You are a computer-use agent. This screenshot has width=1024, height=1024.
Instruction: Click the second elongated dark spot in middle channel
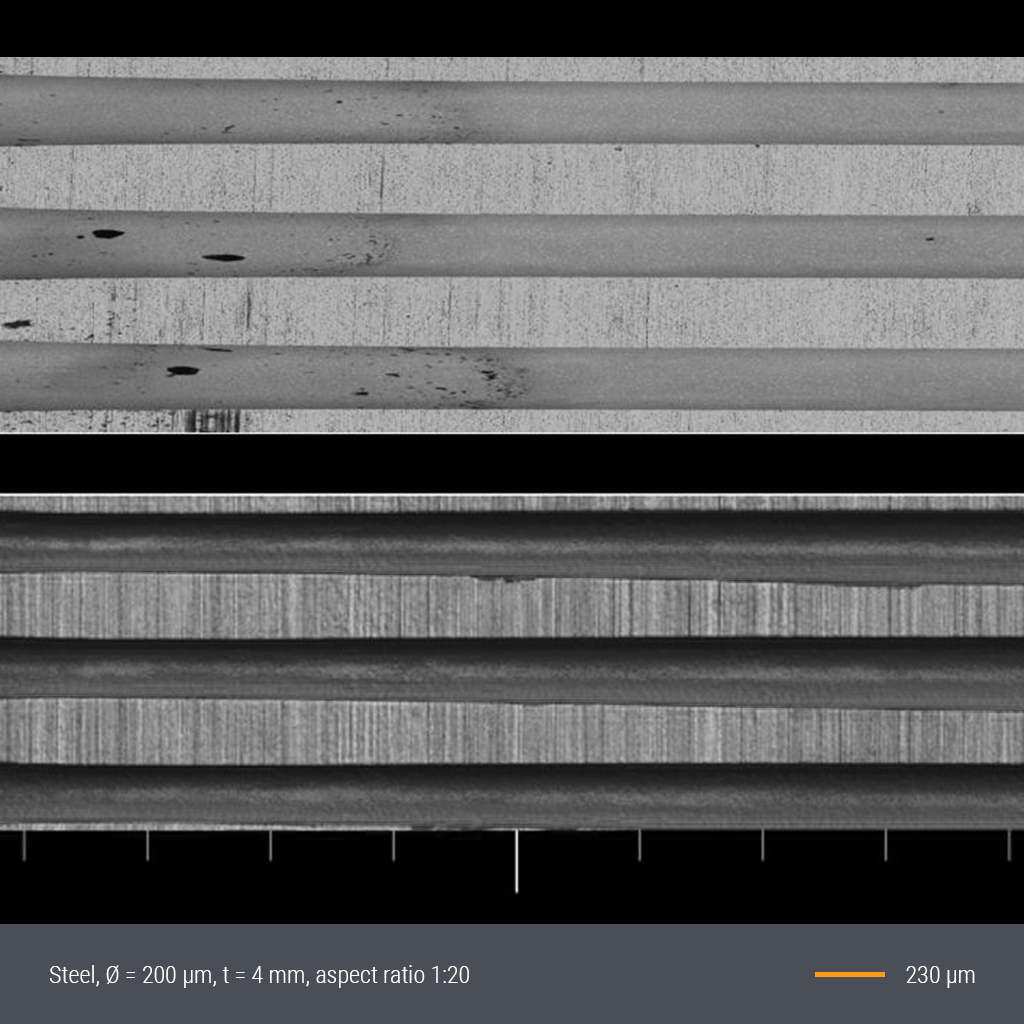click(x=223, y=257)
